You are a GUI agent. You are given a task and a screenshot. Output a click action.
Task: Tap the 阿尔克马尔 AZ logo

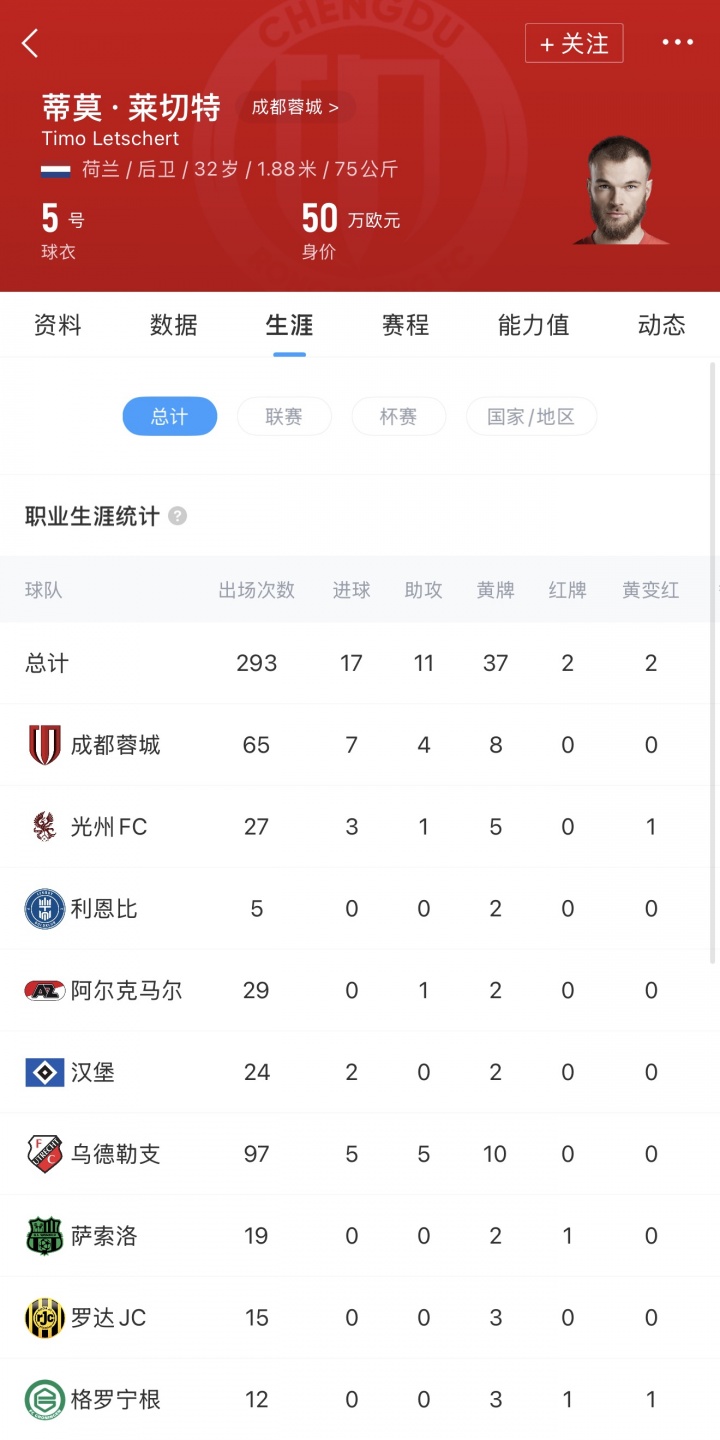point(45,991)
